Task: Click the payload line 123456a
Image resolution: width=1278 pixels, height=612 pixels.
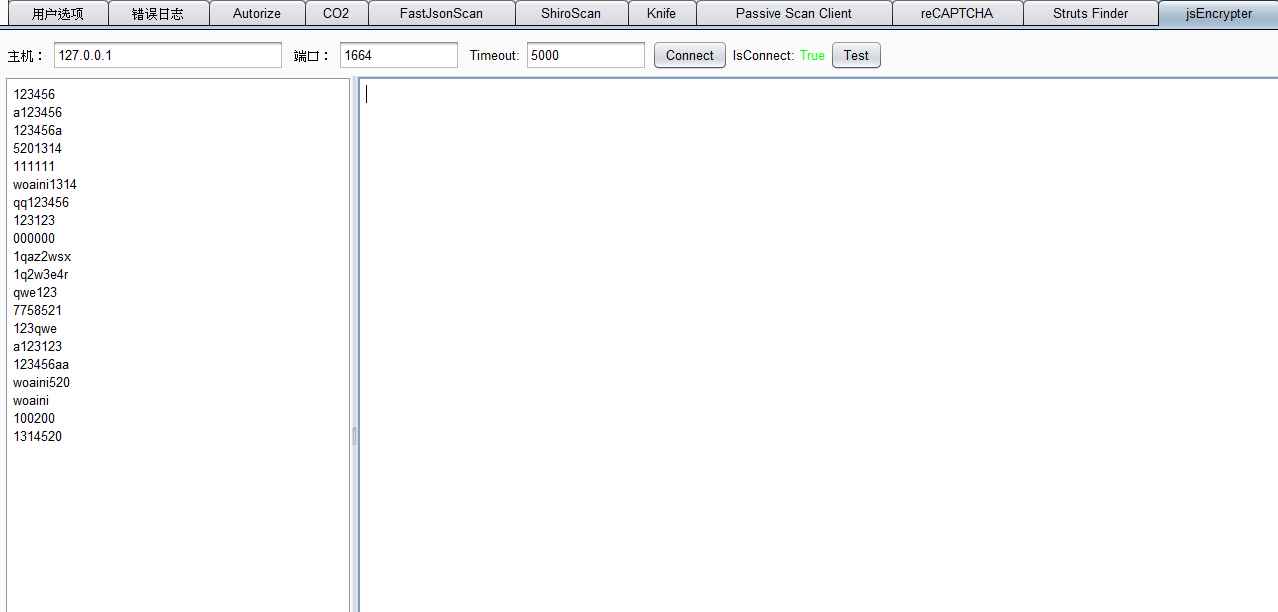Action: click(x=37, y=131)
